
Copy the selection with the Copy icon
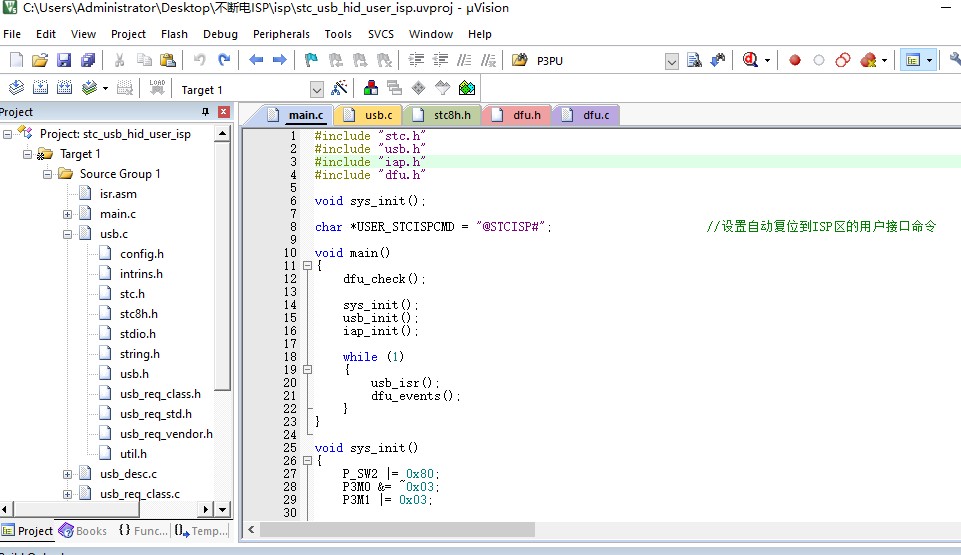point(144,60)
